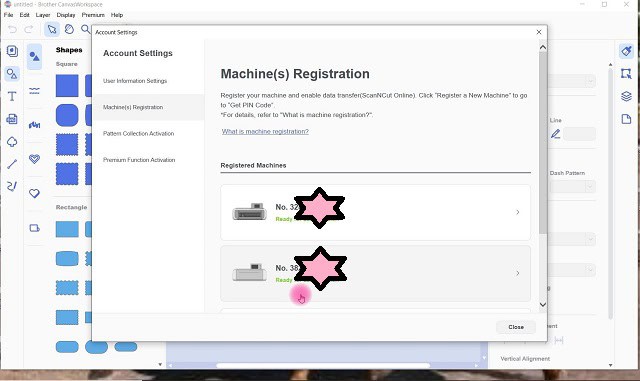Click the canvas horizontal scrollbar

[323, 365]
